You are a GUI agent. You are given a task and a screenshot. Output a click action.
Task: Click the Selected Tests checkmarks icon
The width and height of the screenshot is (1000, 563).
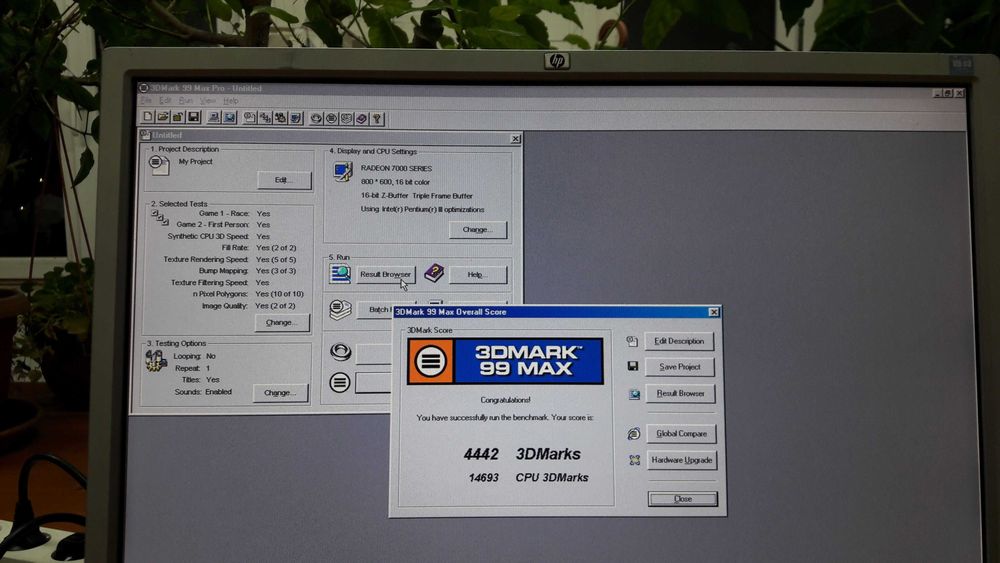tap(159, 217)
